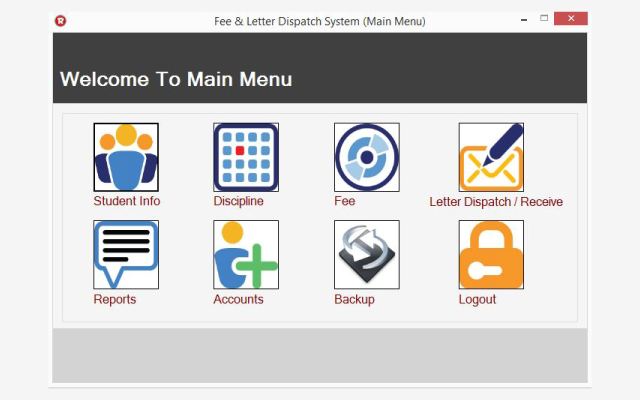Open the Reports speech bubble icon
Image resolution: width=640 pixels, height=400 pixels.
126,255
